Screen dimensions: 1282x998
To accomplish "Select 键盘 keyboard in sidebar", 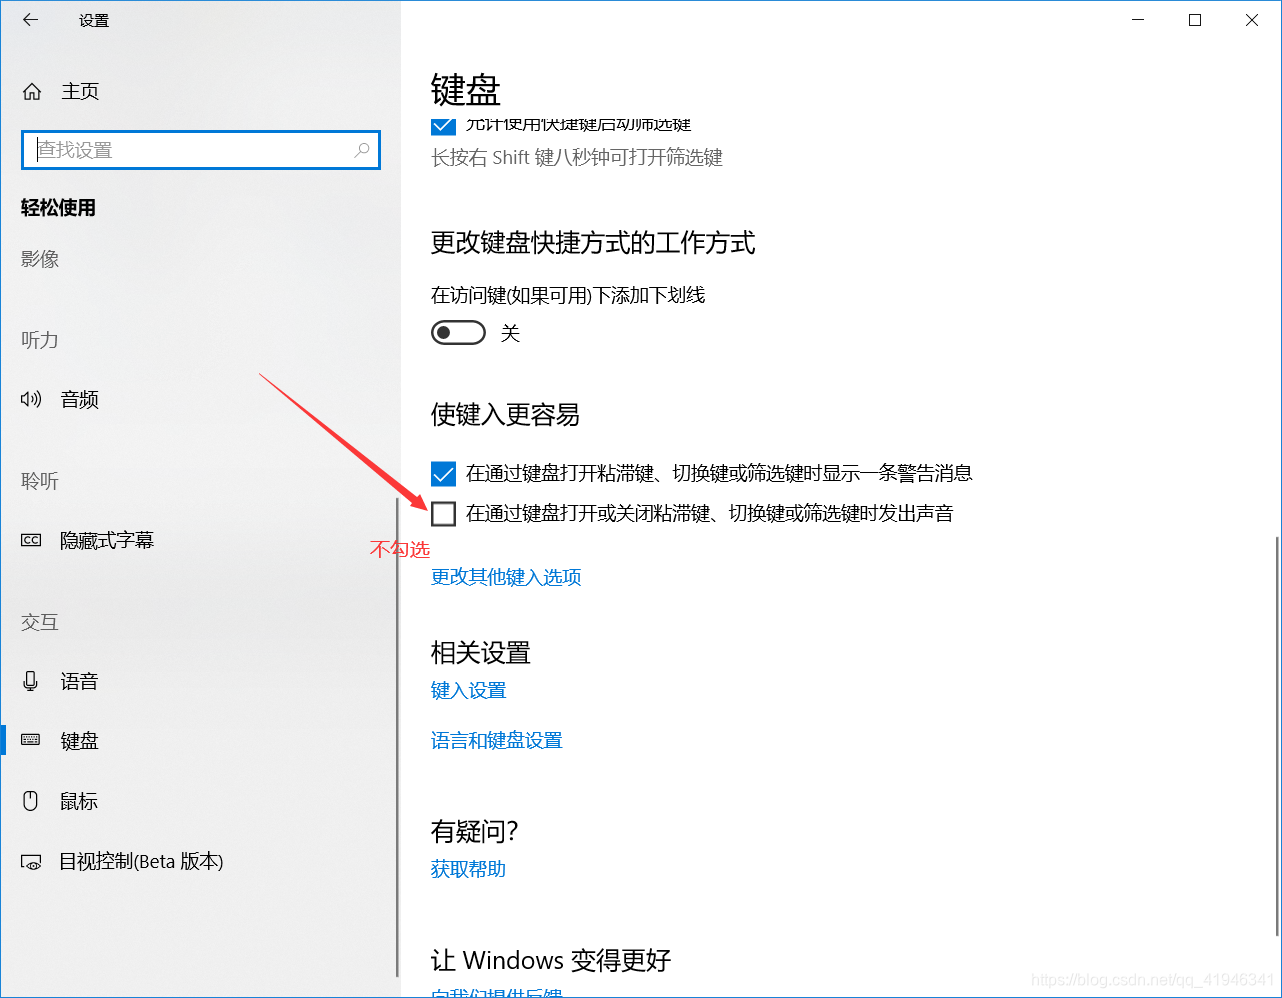I will [x=60, y=741].
